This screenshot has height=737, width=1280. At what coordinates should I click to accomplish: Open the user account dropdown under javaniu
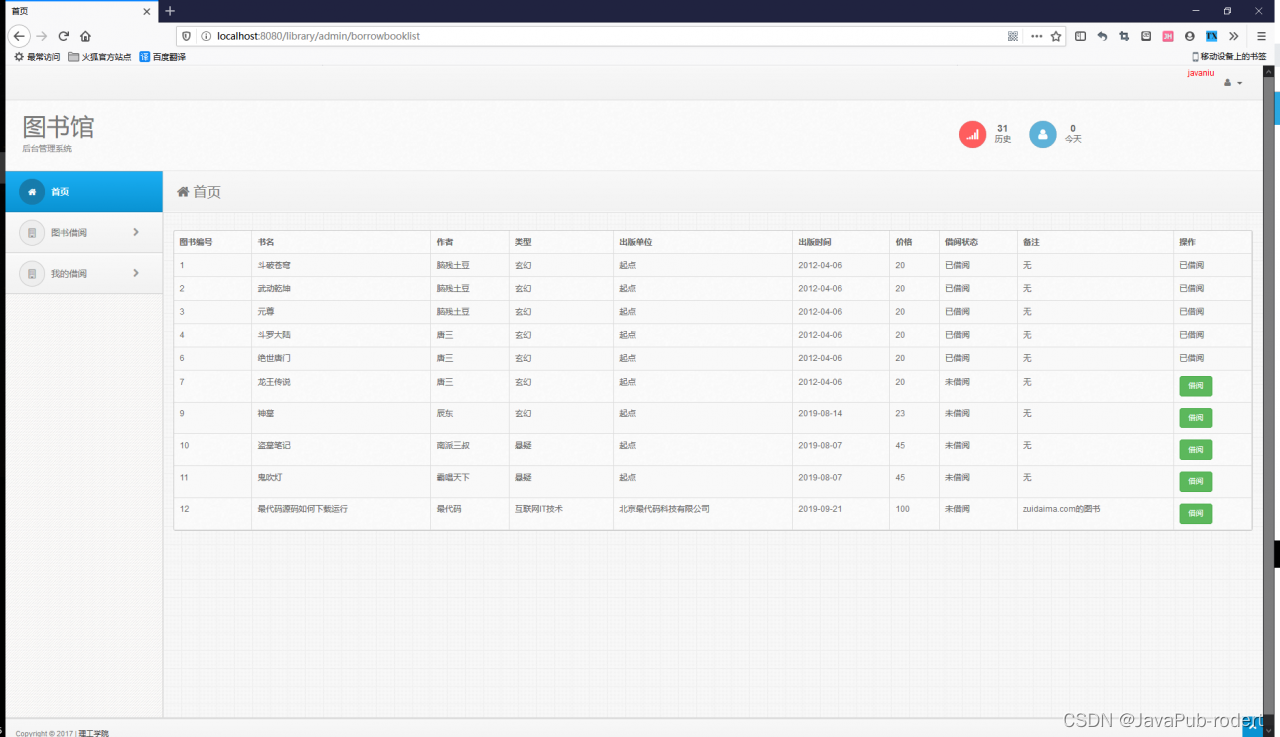click(1233, 83)
